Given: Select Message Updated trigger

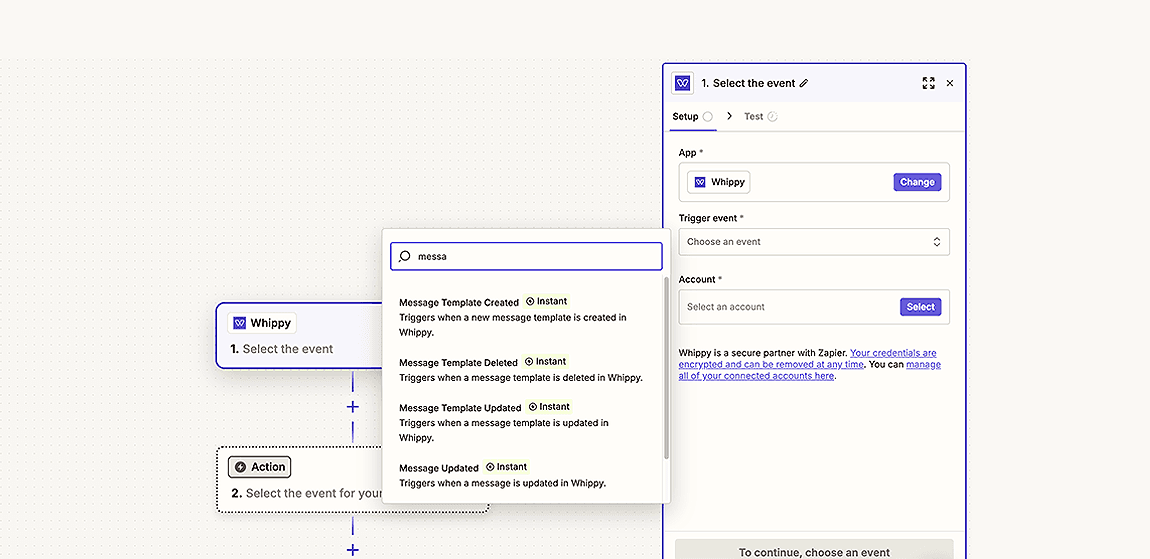Looking at the screenshot, I should [x=521, y=475].
